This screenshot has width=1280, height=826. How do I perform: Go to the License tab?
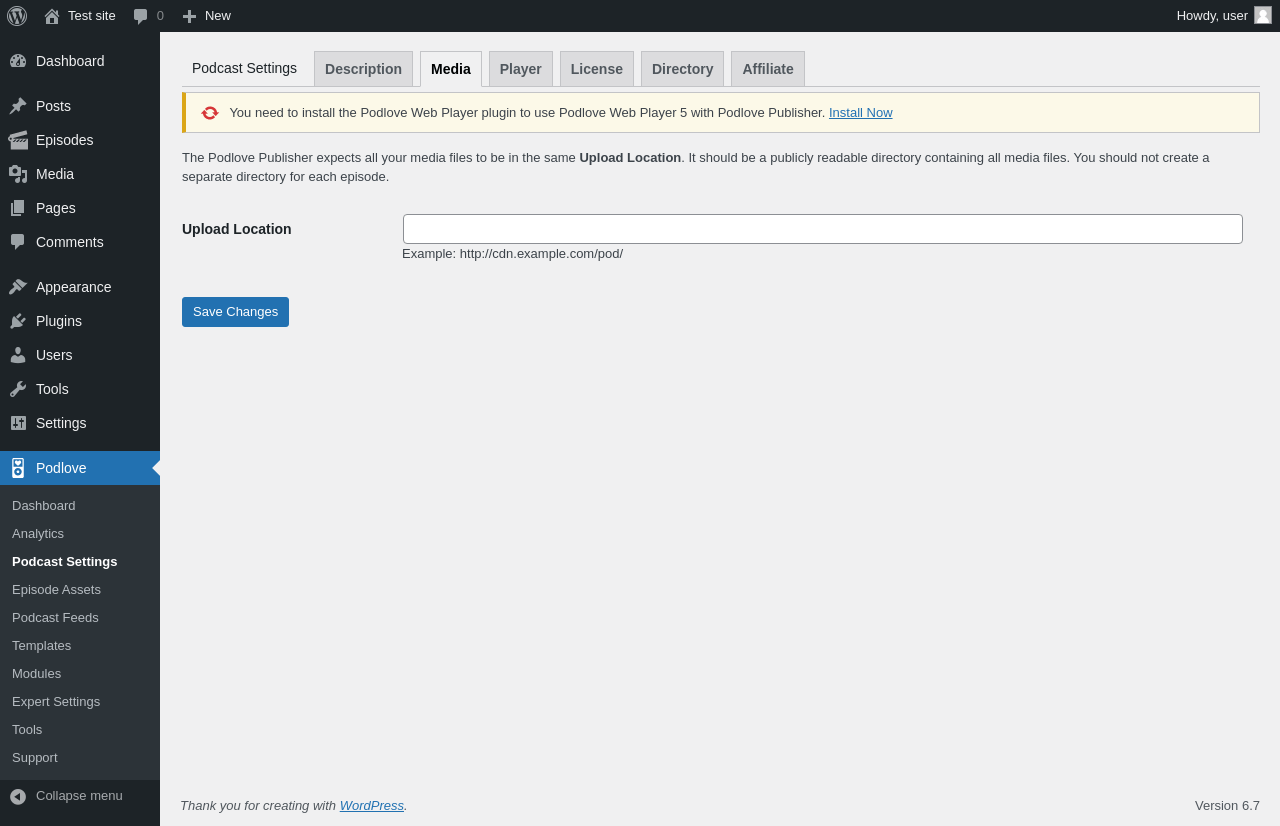coord(597,69)
